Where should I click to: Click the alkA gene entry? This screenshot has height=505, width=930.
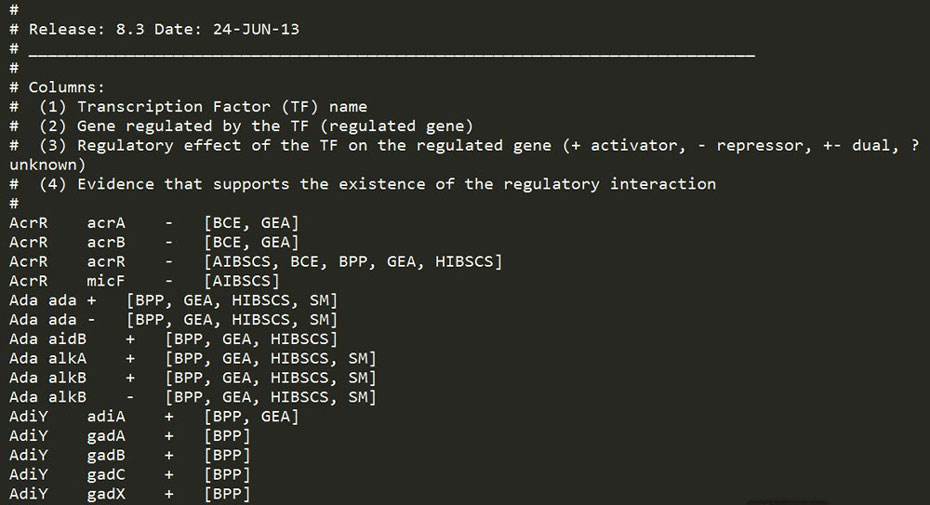(67, 358)
